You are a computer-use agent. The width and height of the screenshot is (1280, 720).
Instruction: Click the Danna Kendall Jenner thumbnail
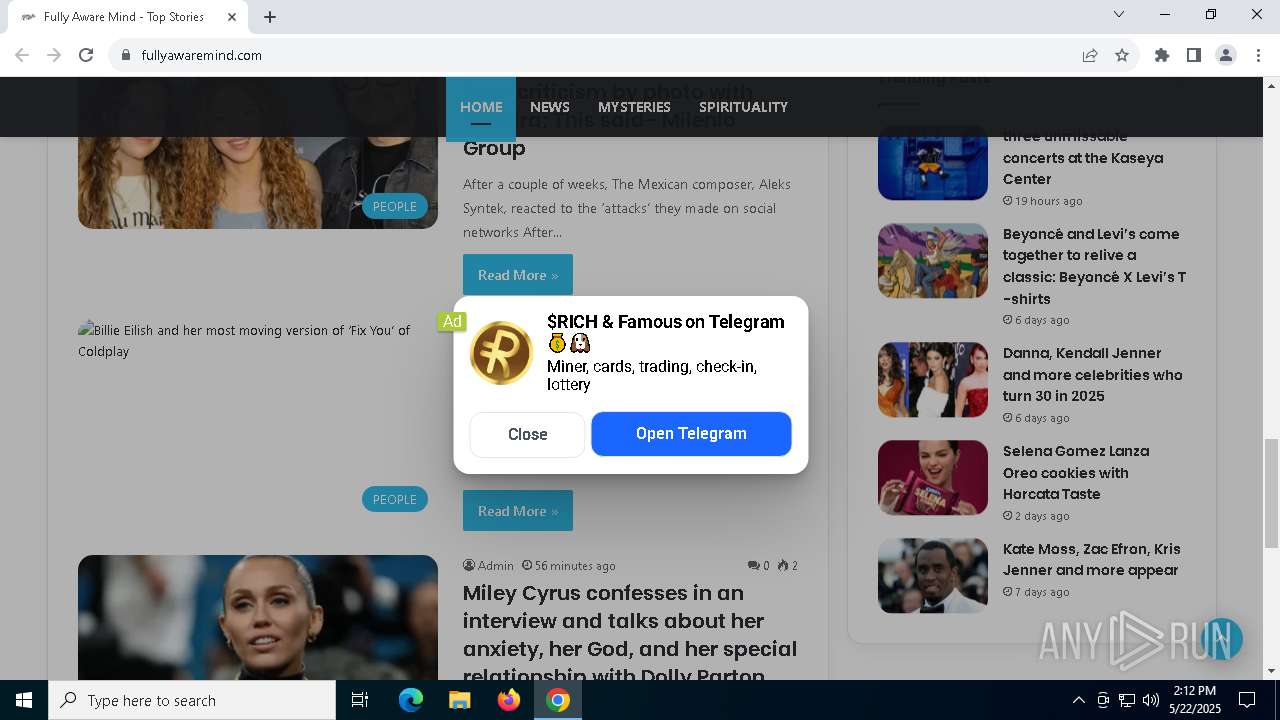[933, 380]
